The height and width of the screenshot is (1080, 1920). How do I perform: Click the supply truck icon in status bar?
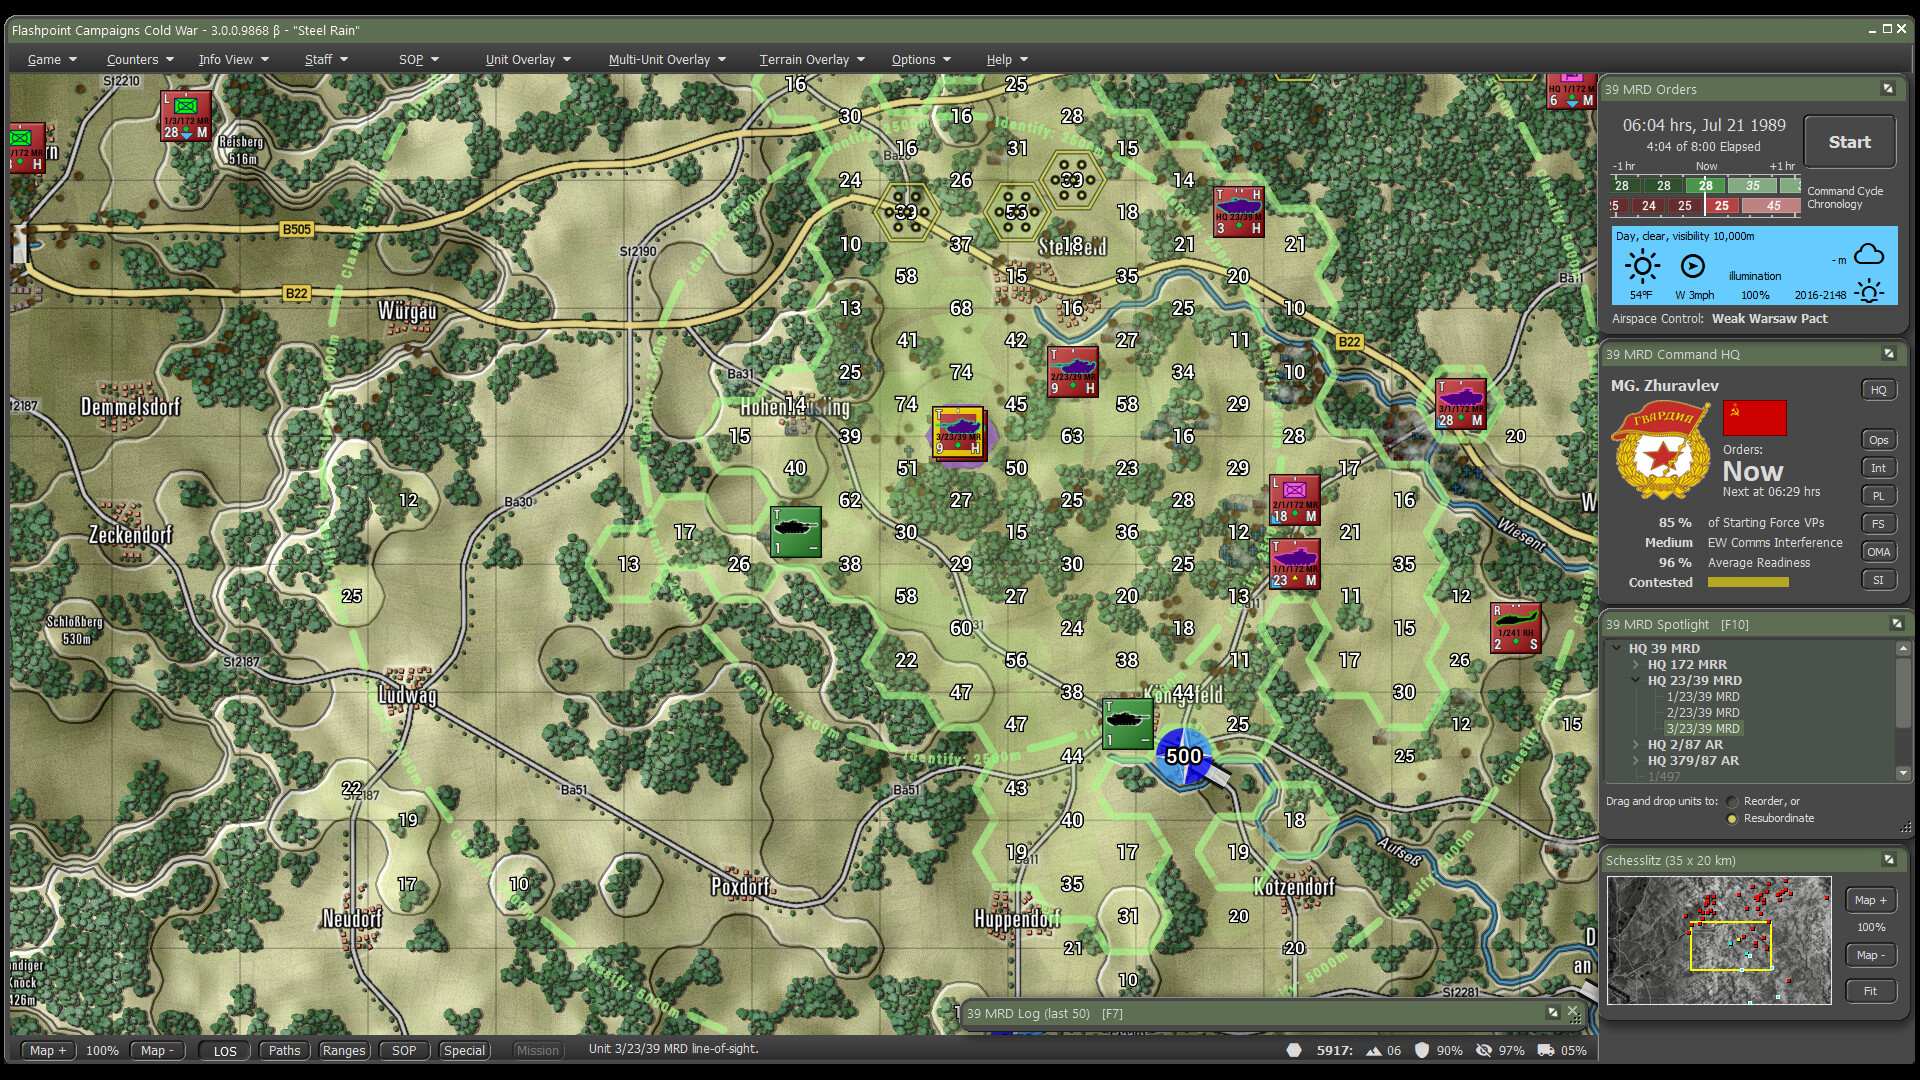(x=1545, y=1050)
